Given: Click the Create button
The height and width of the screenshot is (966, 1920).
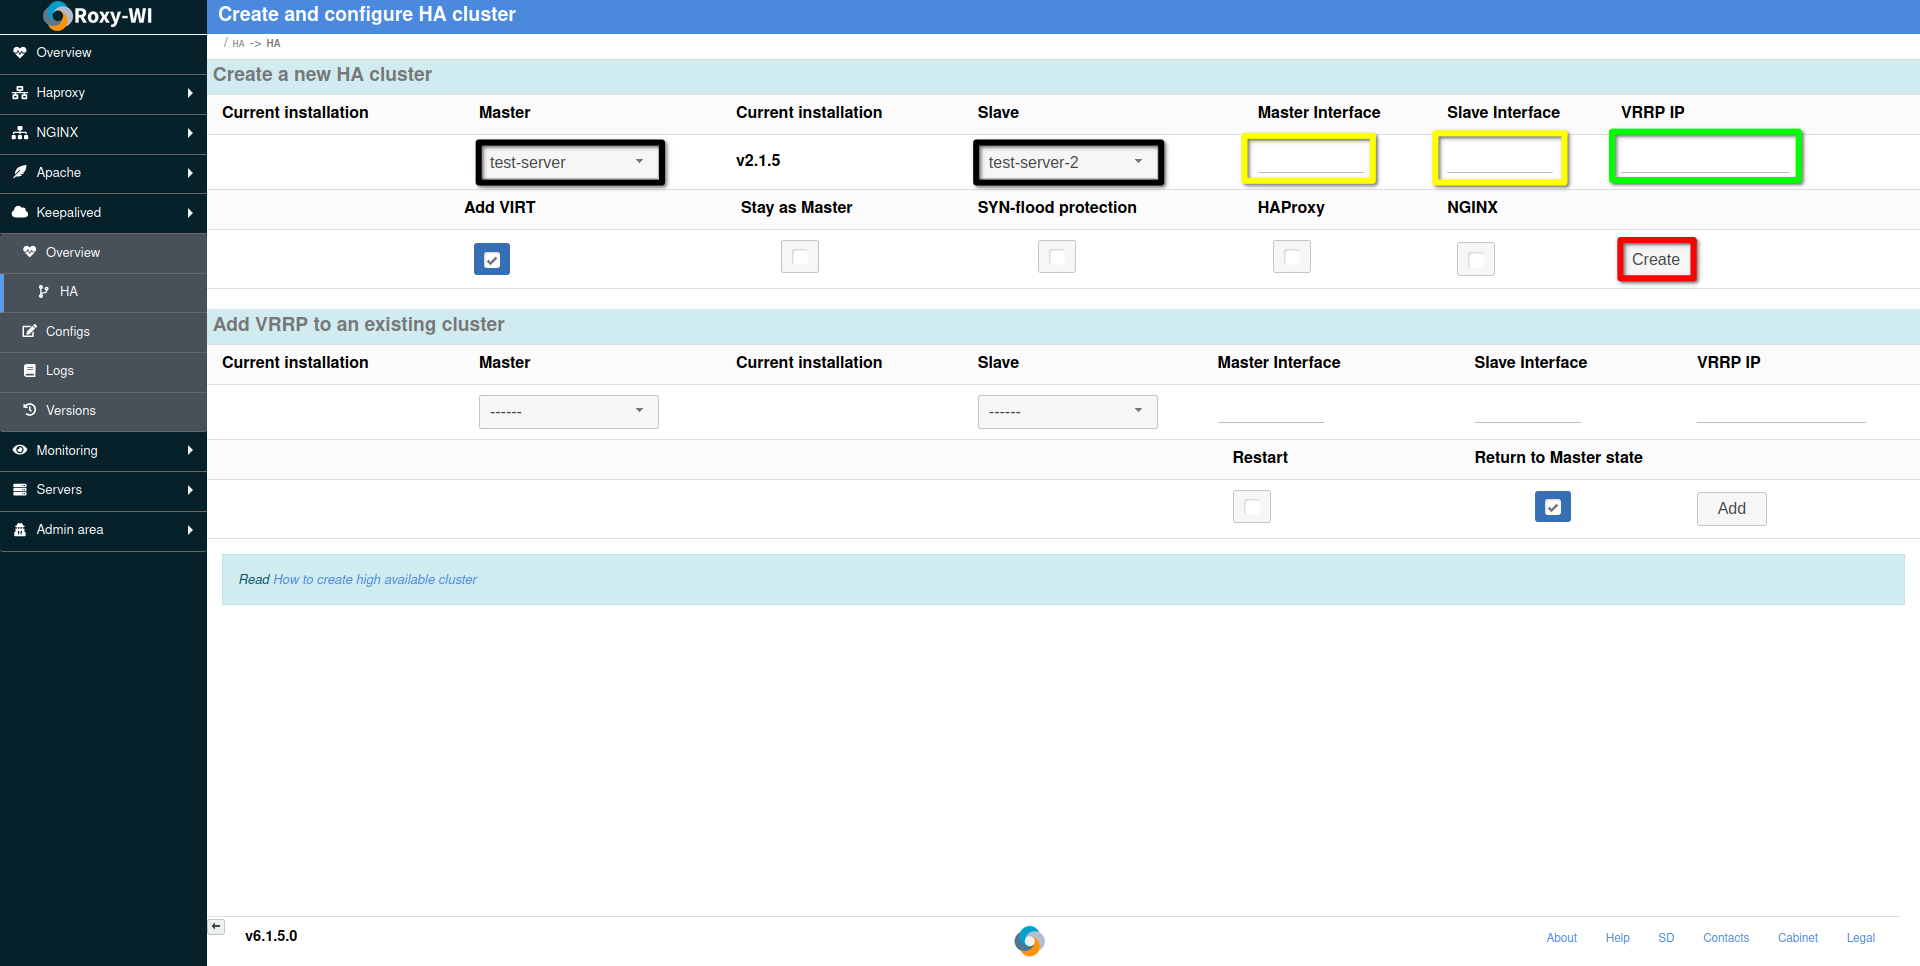Looking at the screenshot, I should (1656, 260).
